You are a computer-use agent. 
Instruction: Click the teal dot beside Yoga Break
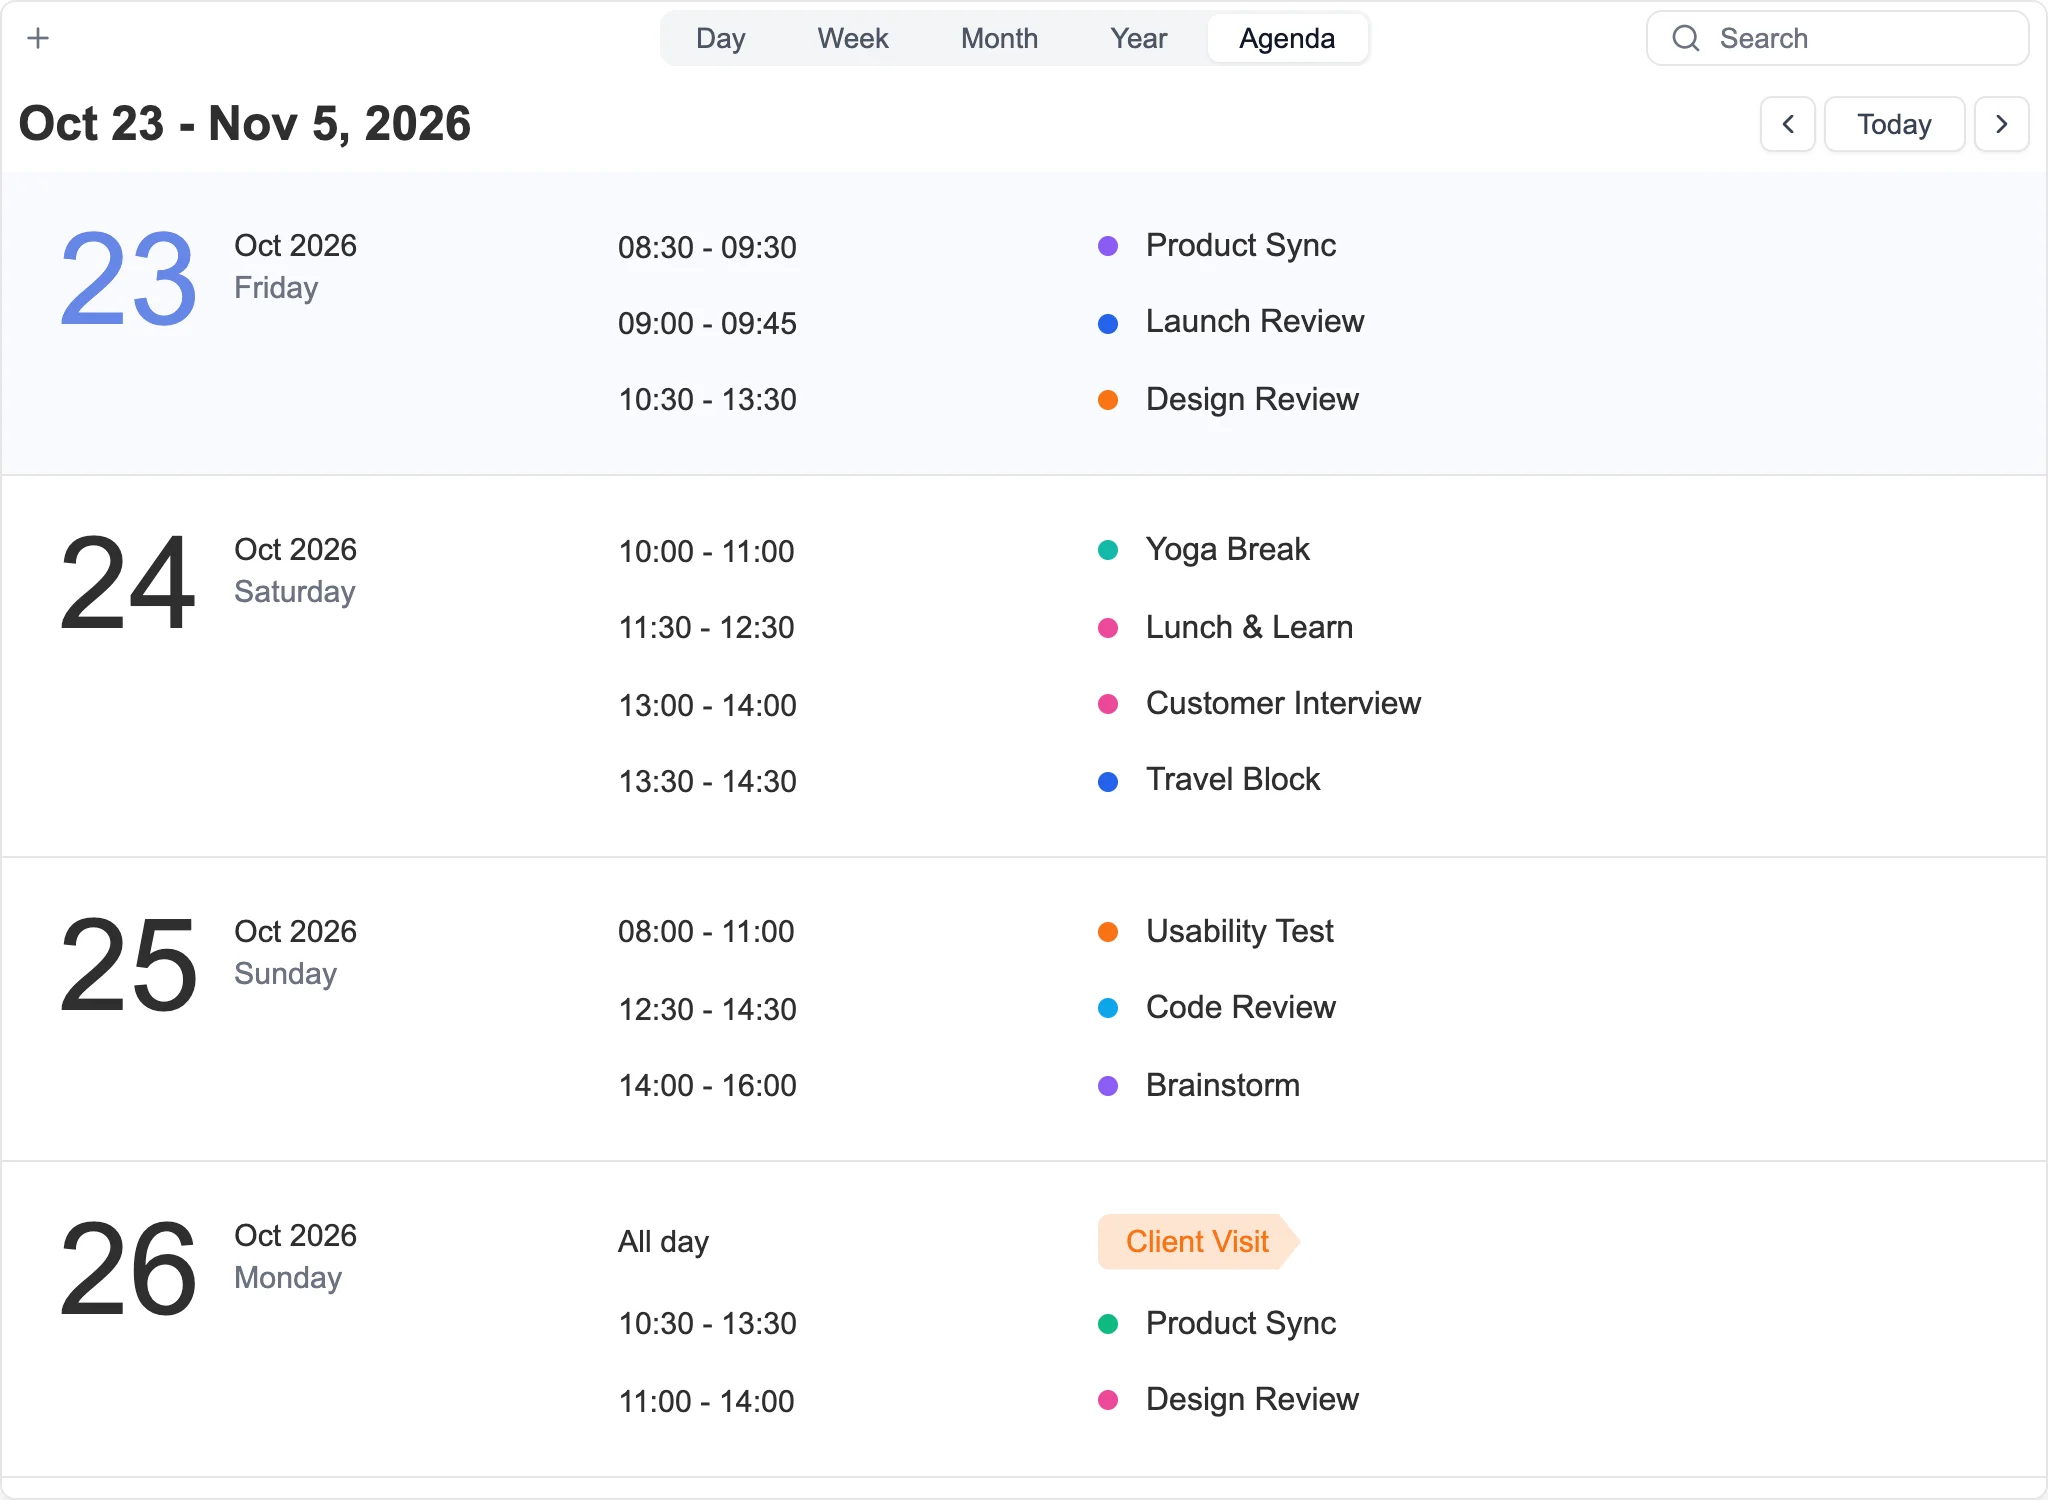(x=1108, y=550)
